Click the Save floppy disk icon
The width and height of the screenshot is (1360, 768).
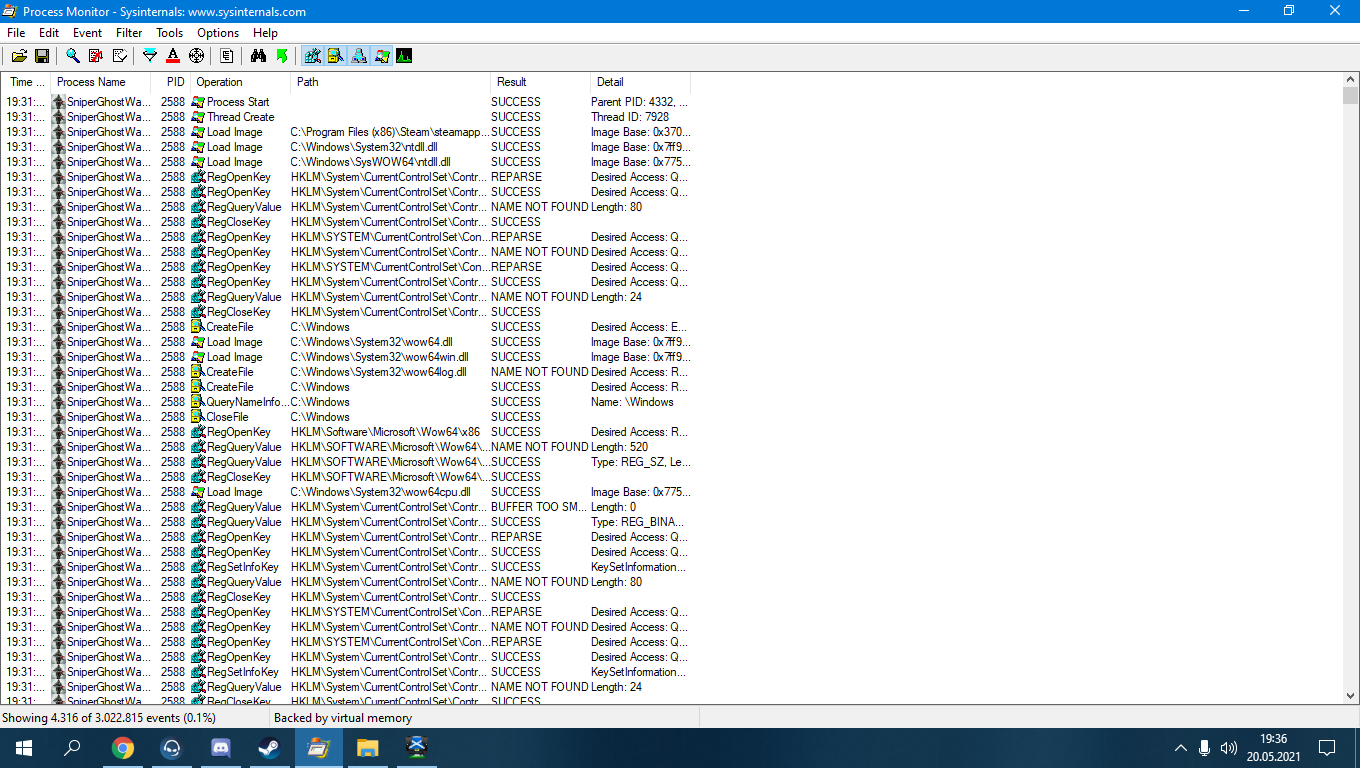tap(42, 56)
